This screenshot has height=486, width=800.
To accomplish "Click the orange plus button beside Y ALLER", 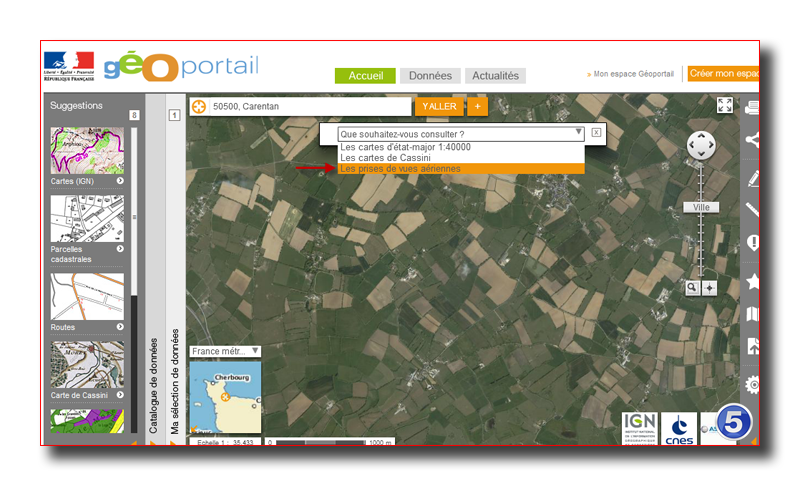I will point(478,107).
